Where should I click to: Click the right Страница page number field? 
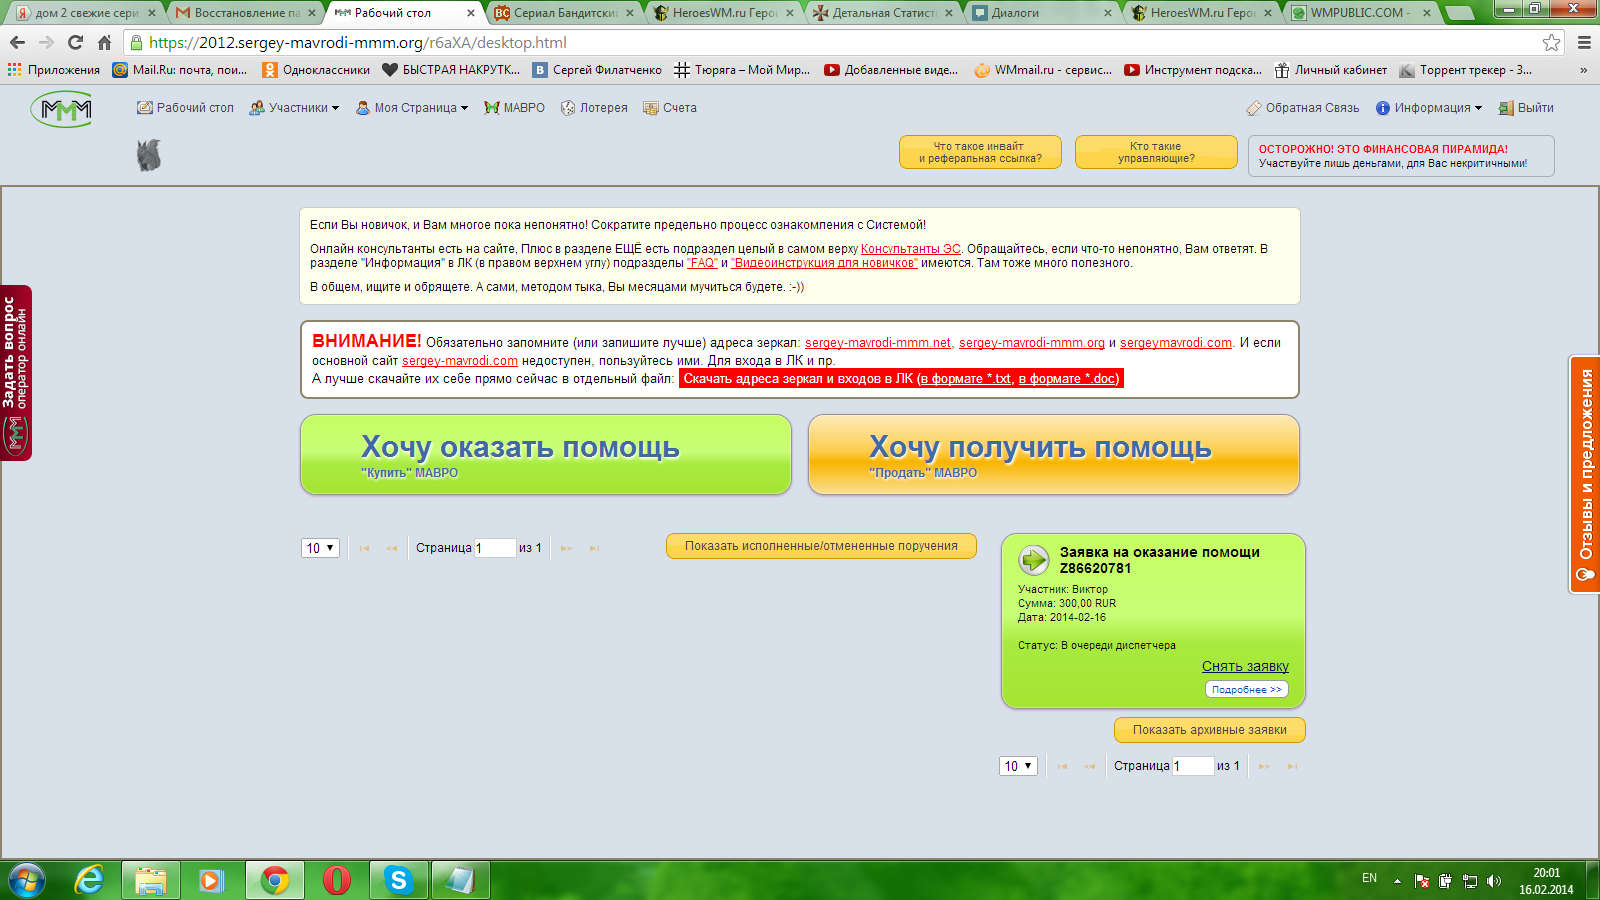pos(1193,766)
